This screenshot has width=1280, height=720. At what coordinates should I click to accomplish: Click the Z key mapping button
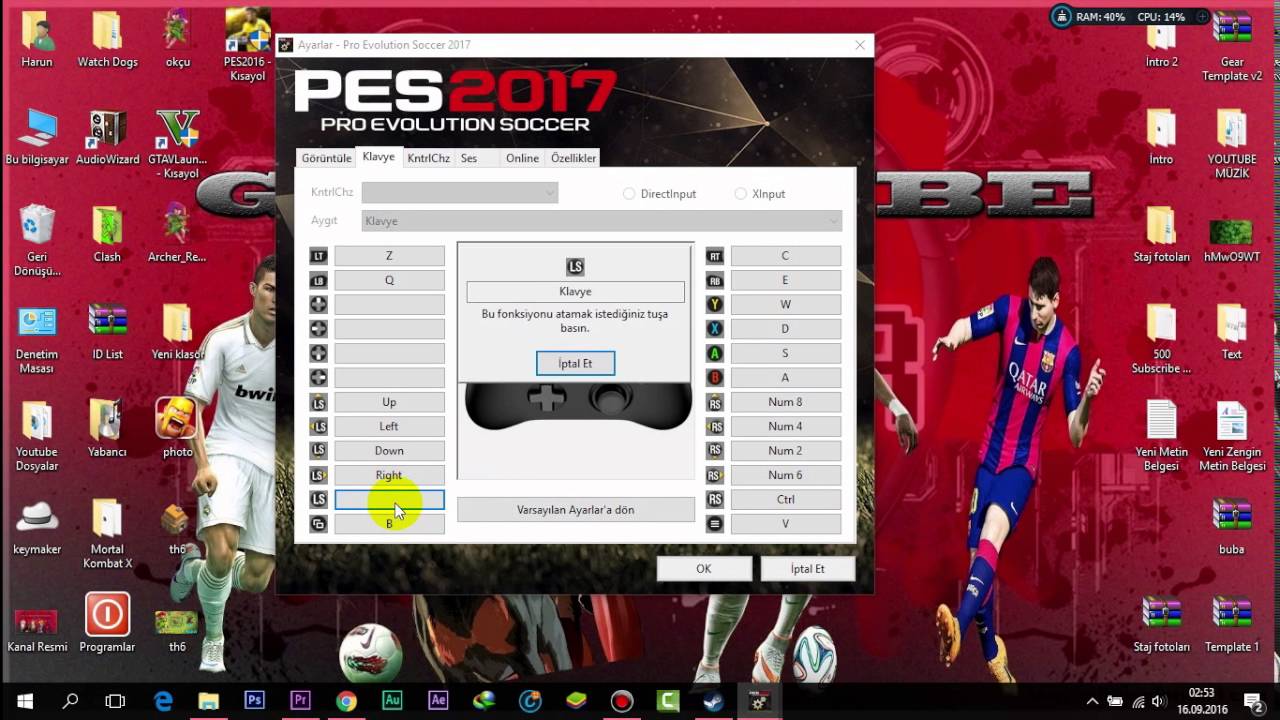[389, 256]
